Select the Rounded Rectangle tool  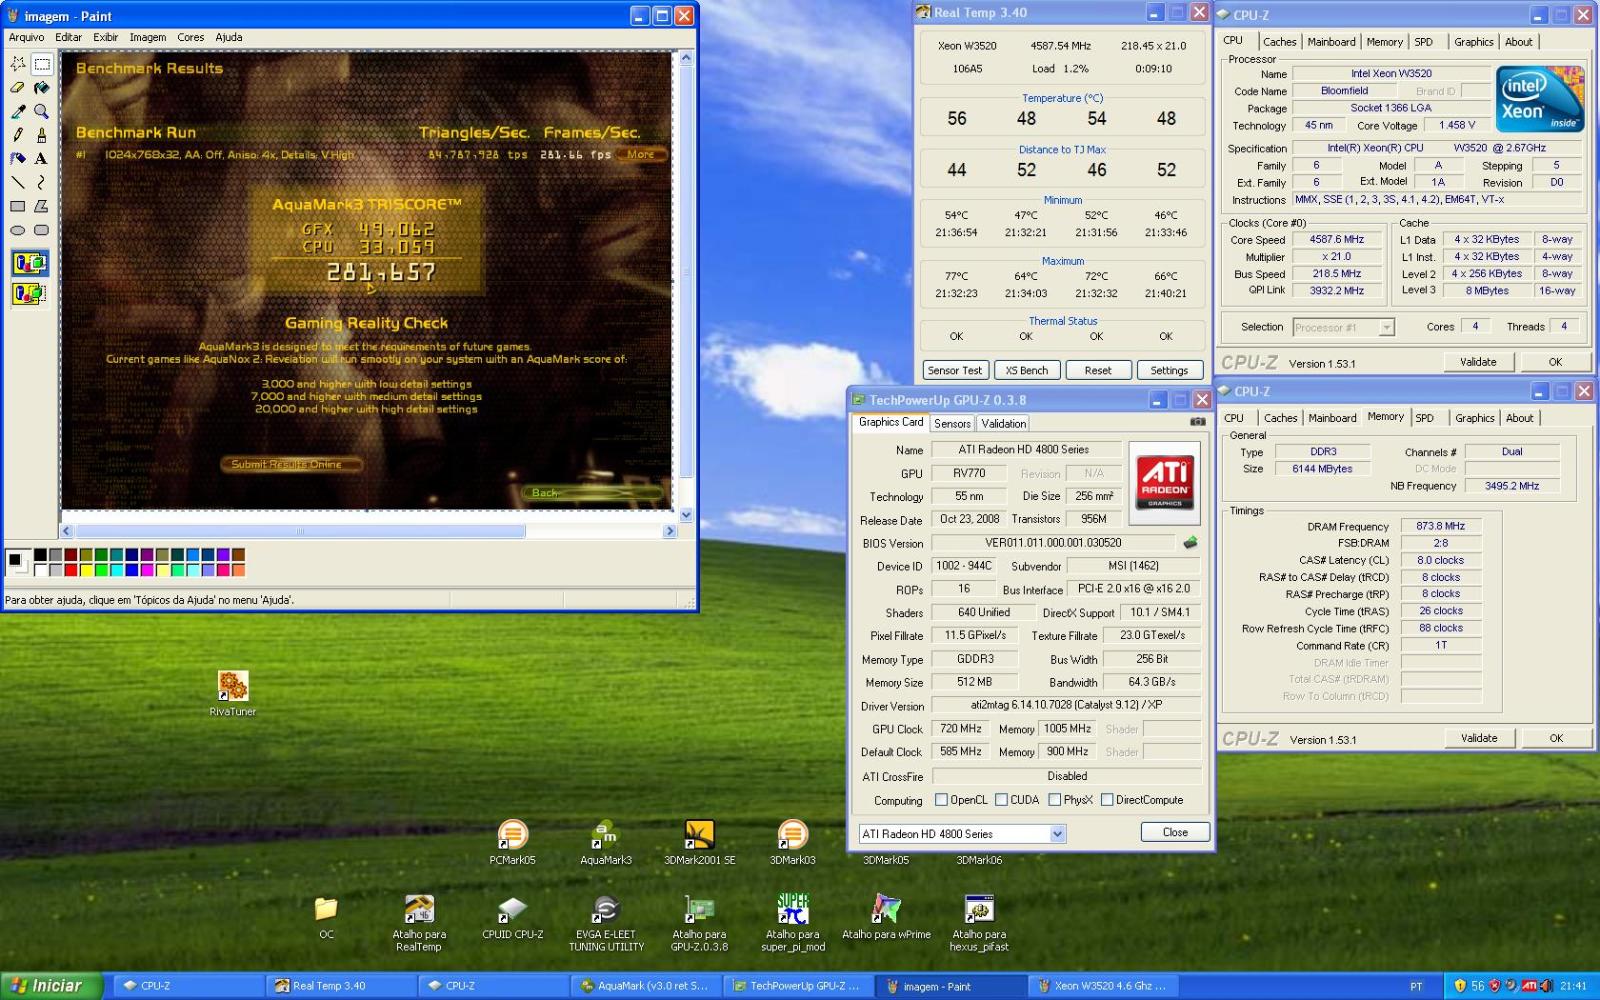41,230
